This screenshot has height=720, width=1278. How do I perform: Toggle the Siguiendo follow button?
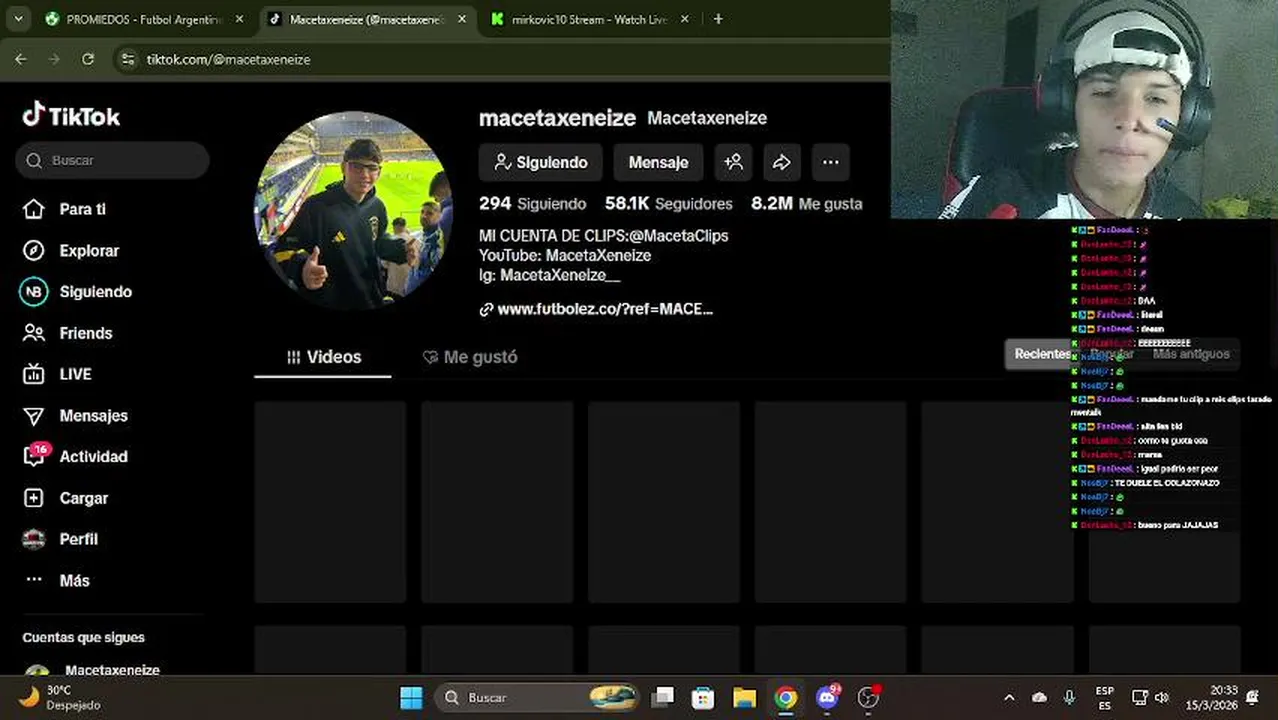541,162
